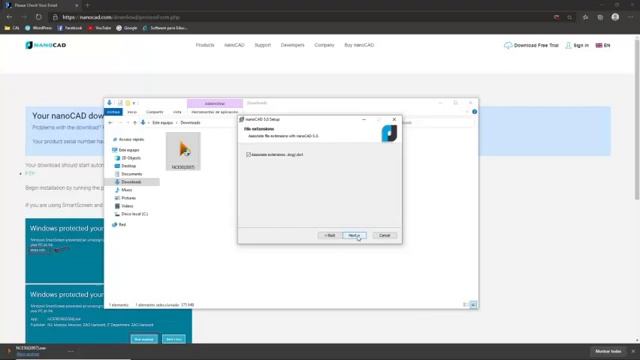Click the Abrir archivo link in download bar
Viewport: 640px width, 360px height.
28,354
